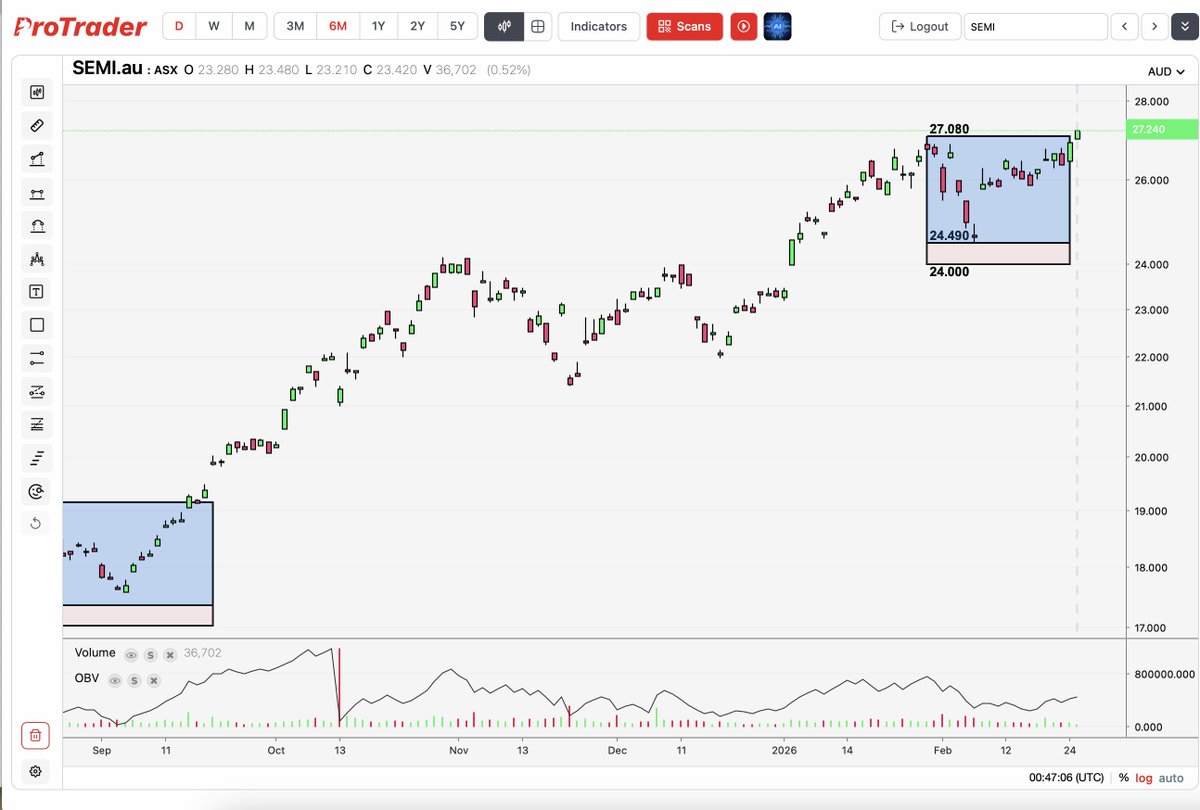The height and width of the screenshot is (810, 1200).
Task: Click the left chevron beside the symbol field
Action: tap(1126, 26)
